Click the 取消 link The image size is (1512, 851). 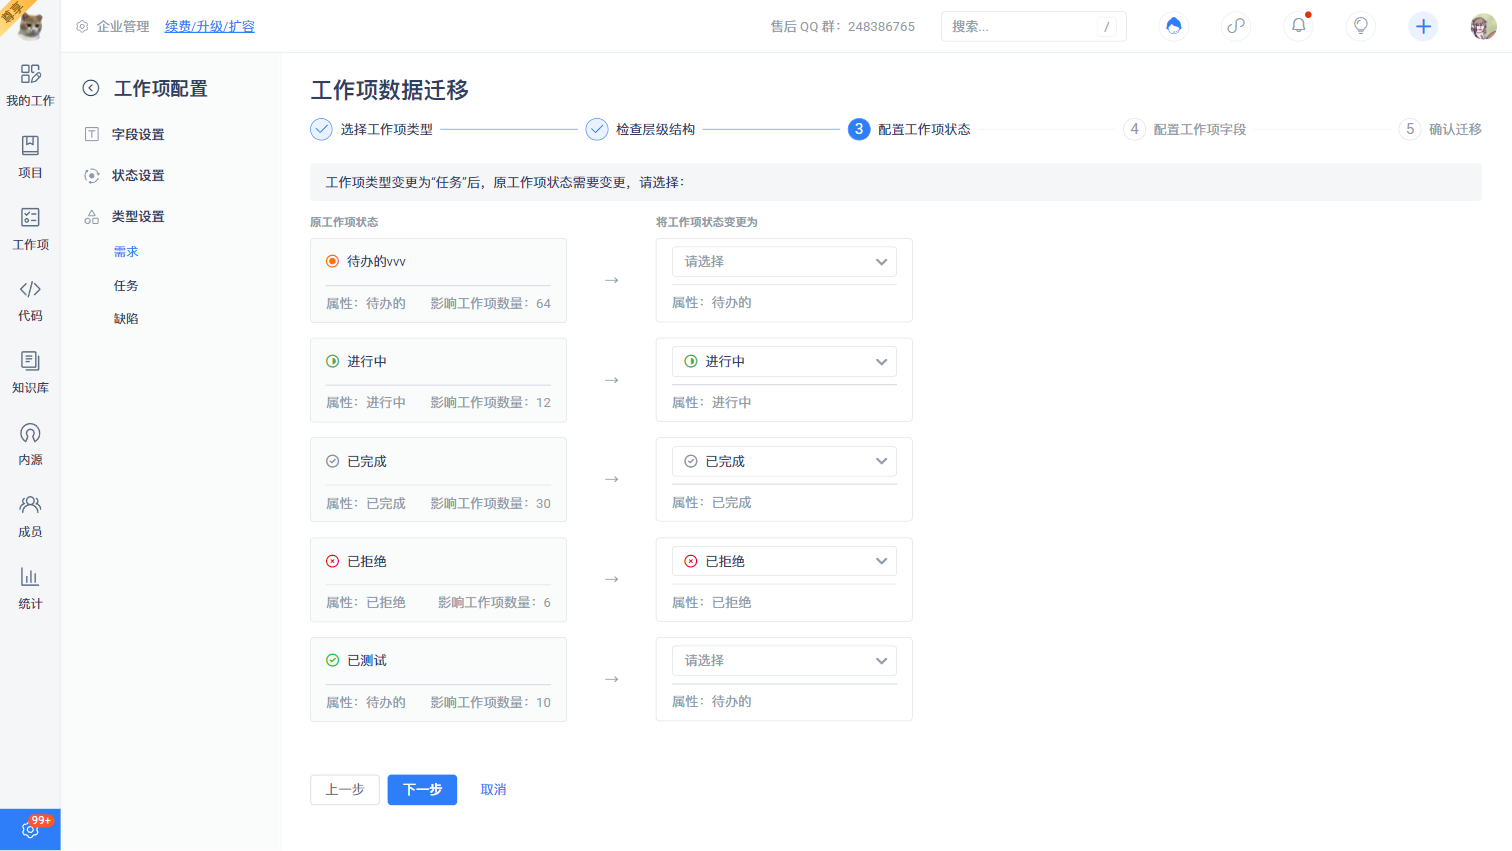(493, 790)
